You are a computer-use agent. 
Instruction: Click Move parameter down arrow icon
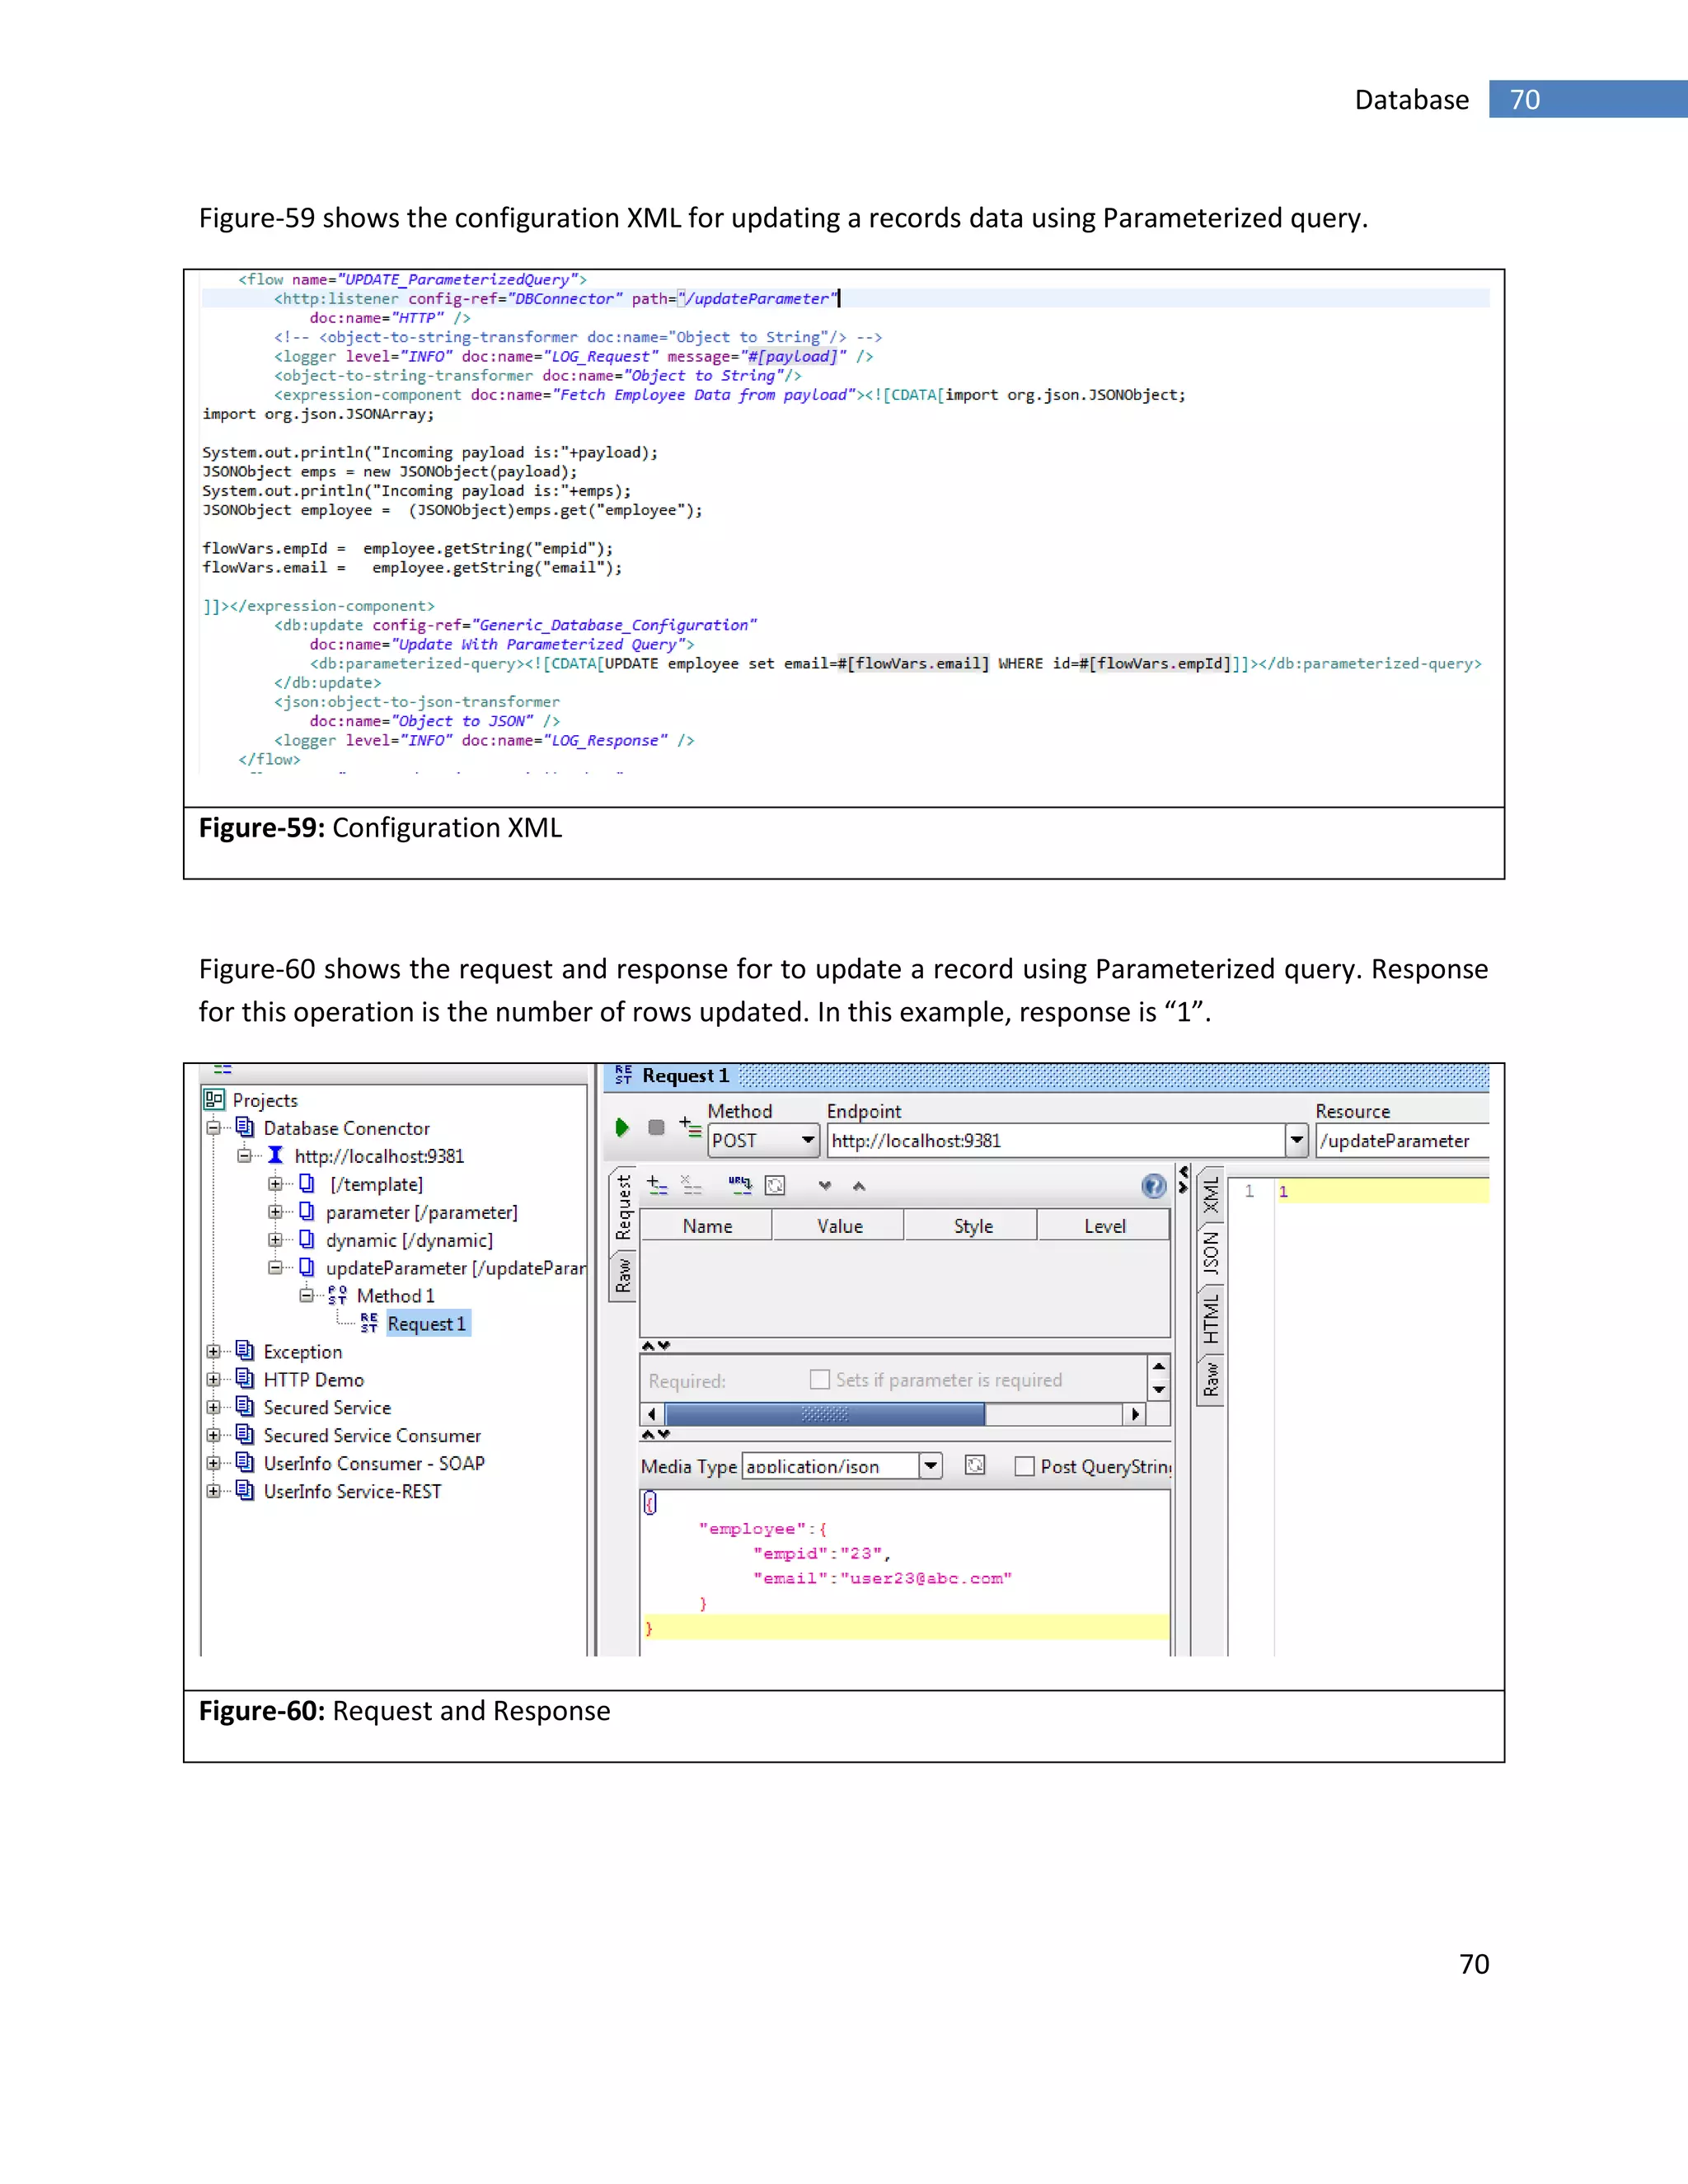tap(825, 1186)
